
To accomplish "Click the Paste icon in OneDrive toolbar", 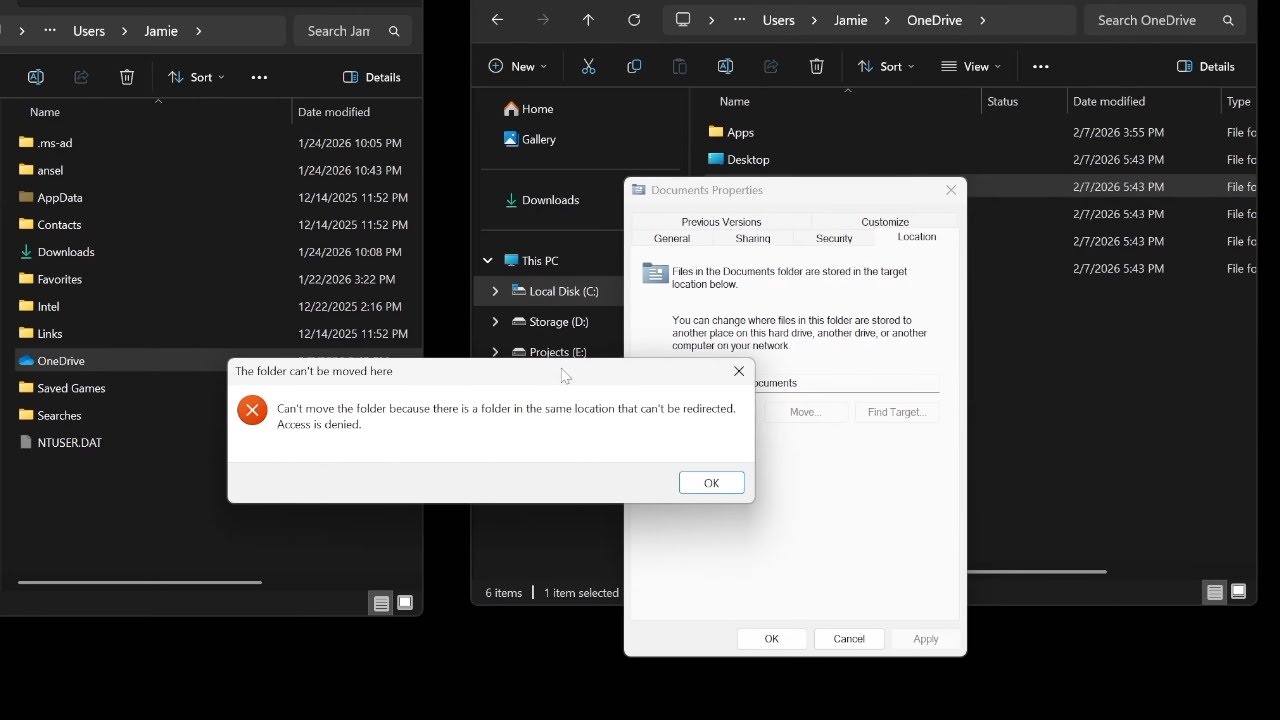I will [x=680, y=66].
